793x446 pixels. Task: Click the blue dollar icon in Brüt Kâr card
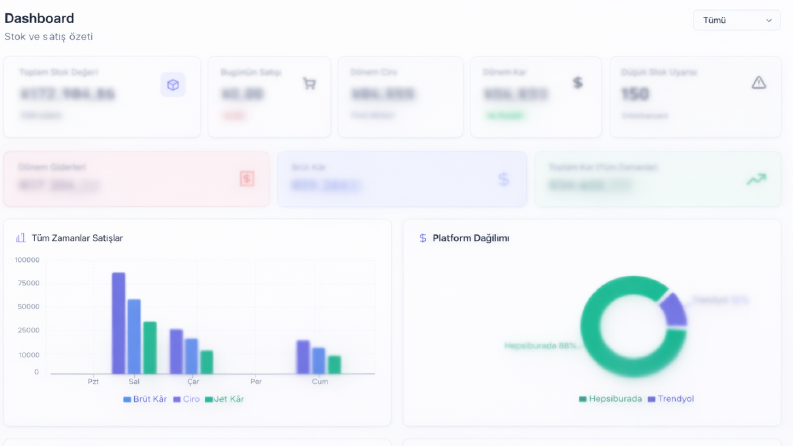(503, 179)
